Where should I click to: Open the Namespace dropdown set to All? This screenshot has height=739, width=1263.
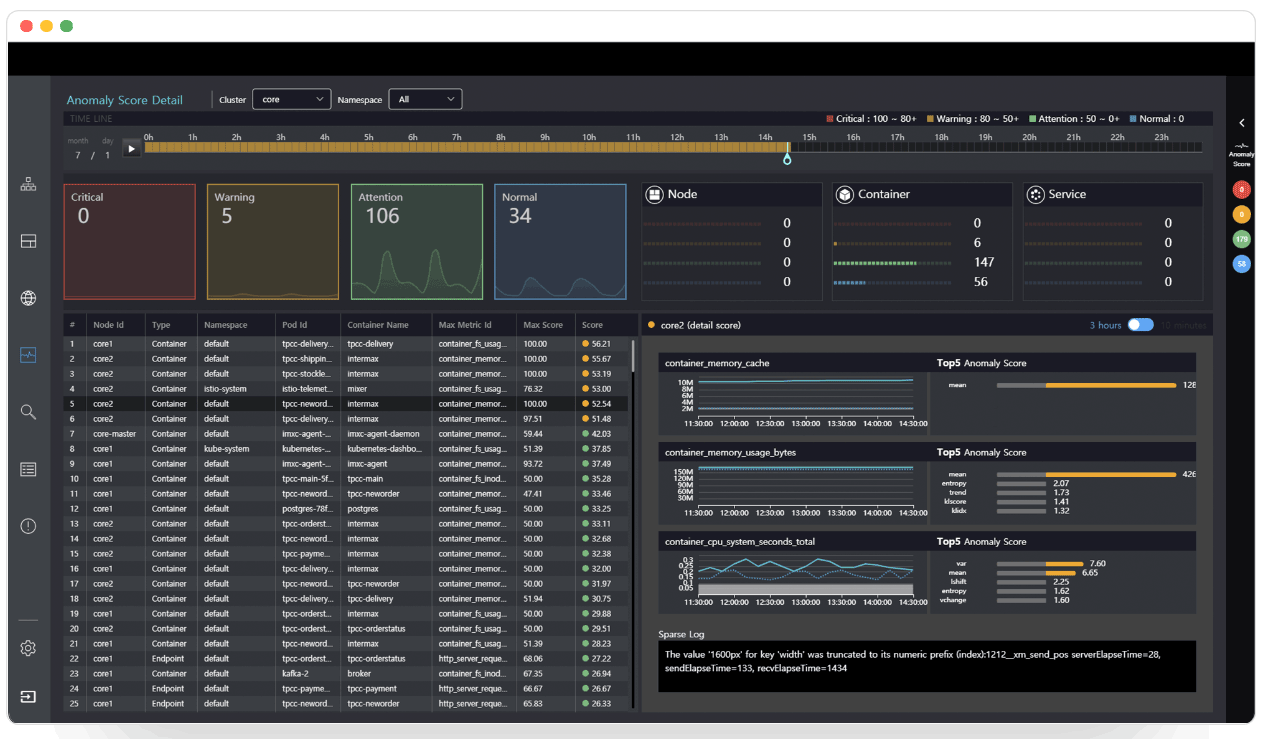point(425,100)
